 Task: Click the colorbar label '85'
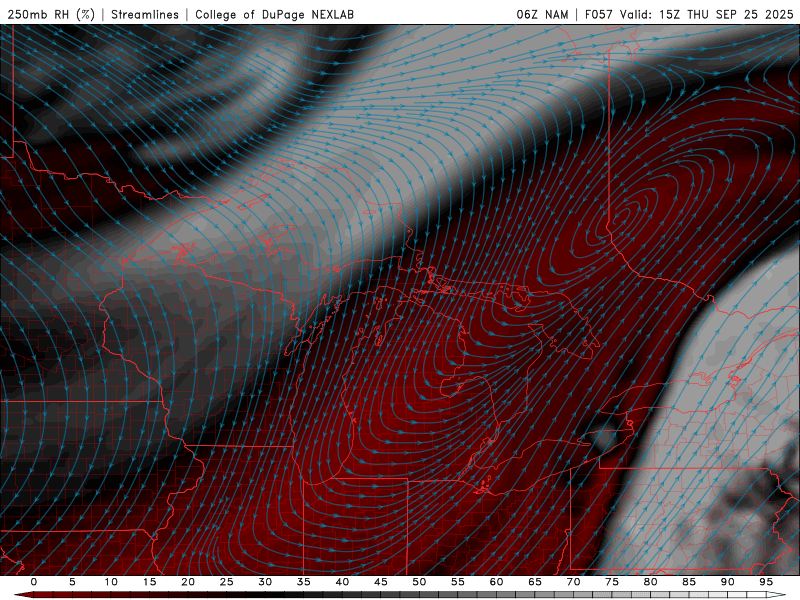pos(689,582)
